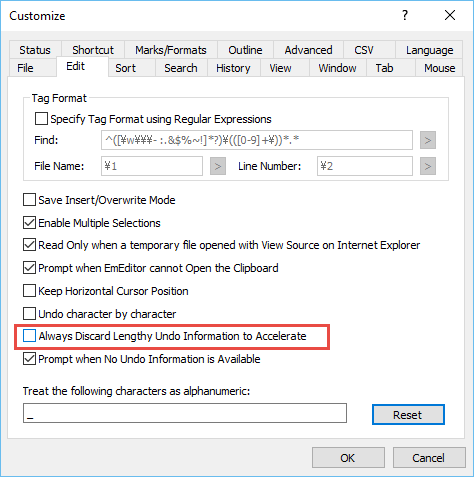Open the arrow menu beside File Name field

pyautogui.click(x=218, y=166)
